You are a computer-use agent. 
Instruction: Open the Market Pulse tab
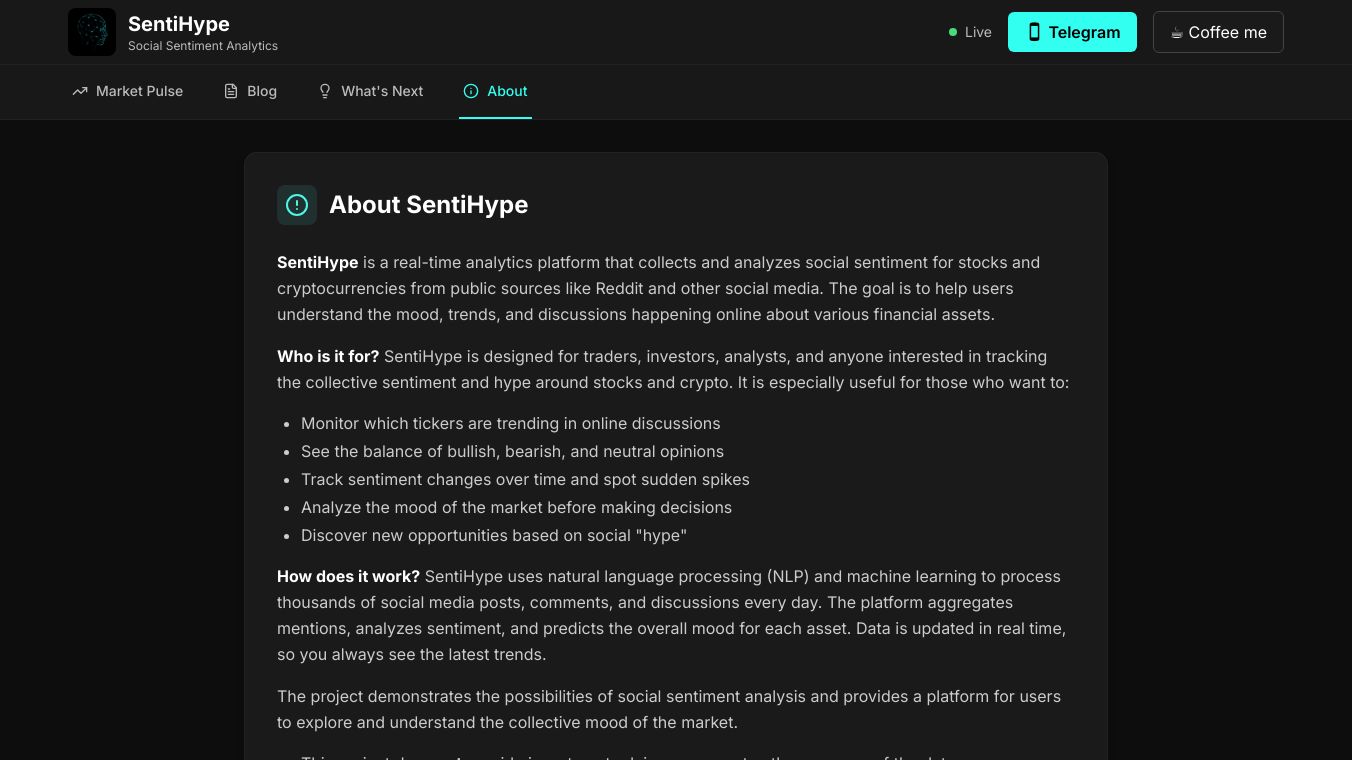pyautogui.click(x=139, y=91)
